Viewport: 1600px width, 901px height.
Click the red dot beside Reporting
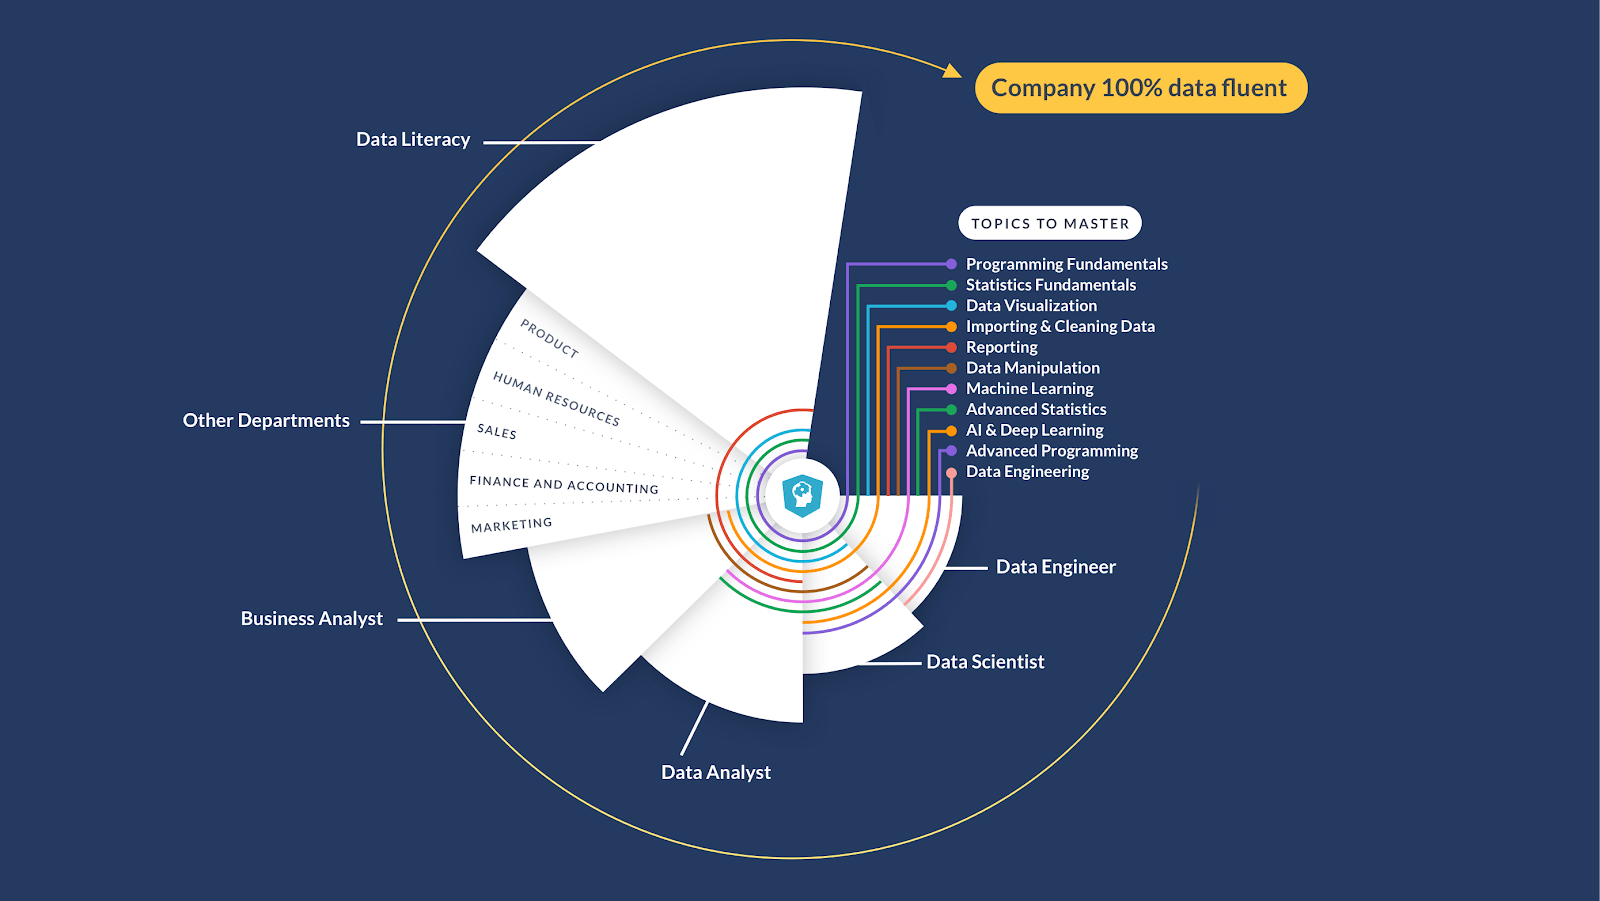(951, 347)
